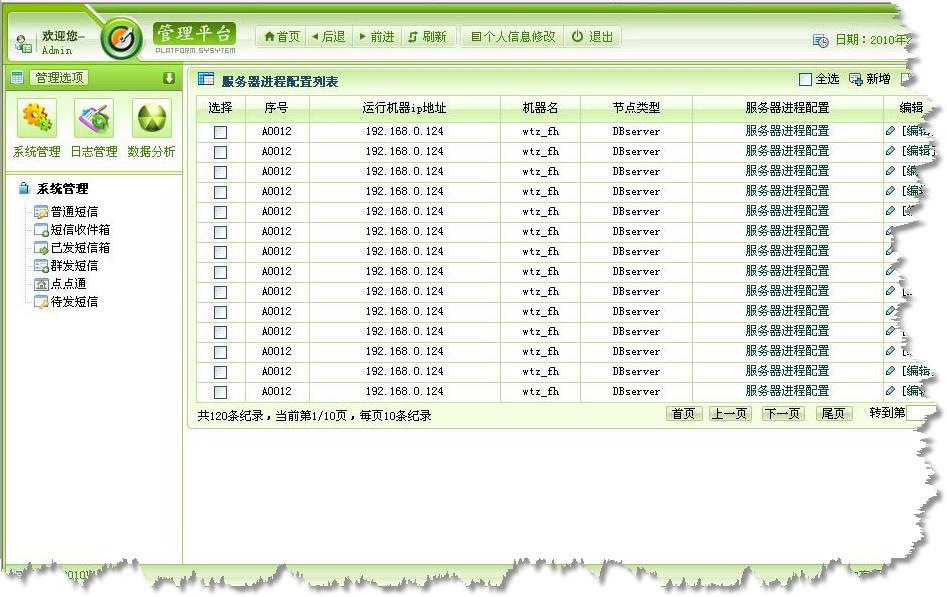
Task: Click 退出 logout in top toolbar
Action: 592,37
